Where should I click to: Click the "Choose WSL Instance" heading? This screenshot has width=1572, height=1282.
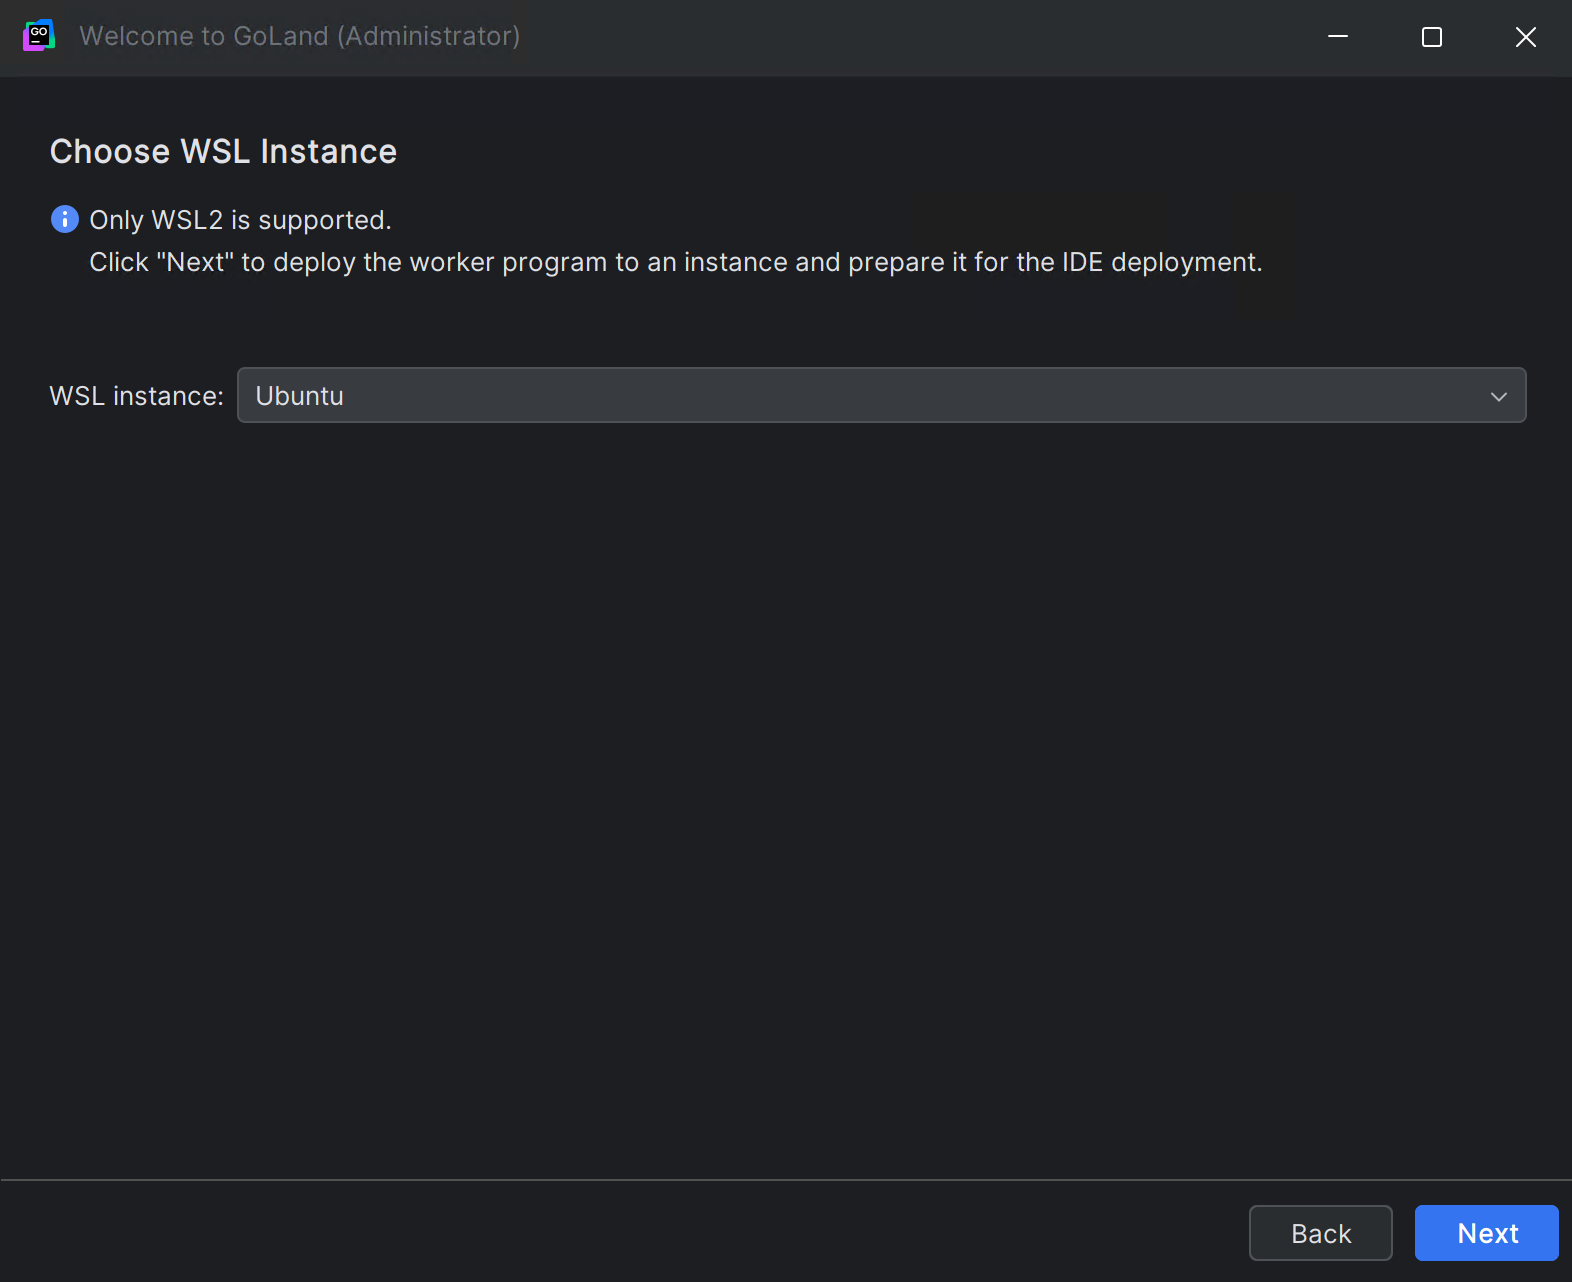pos(223,152)
